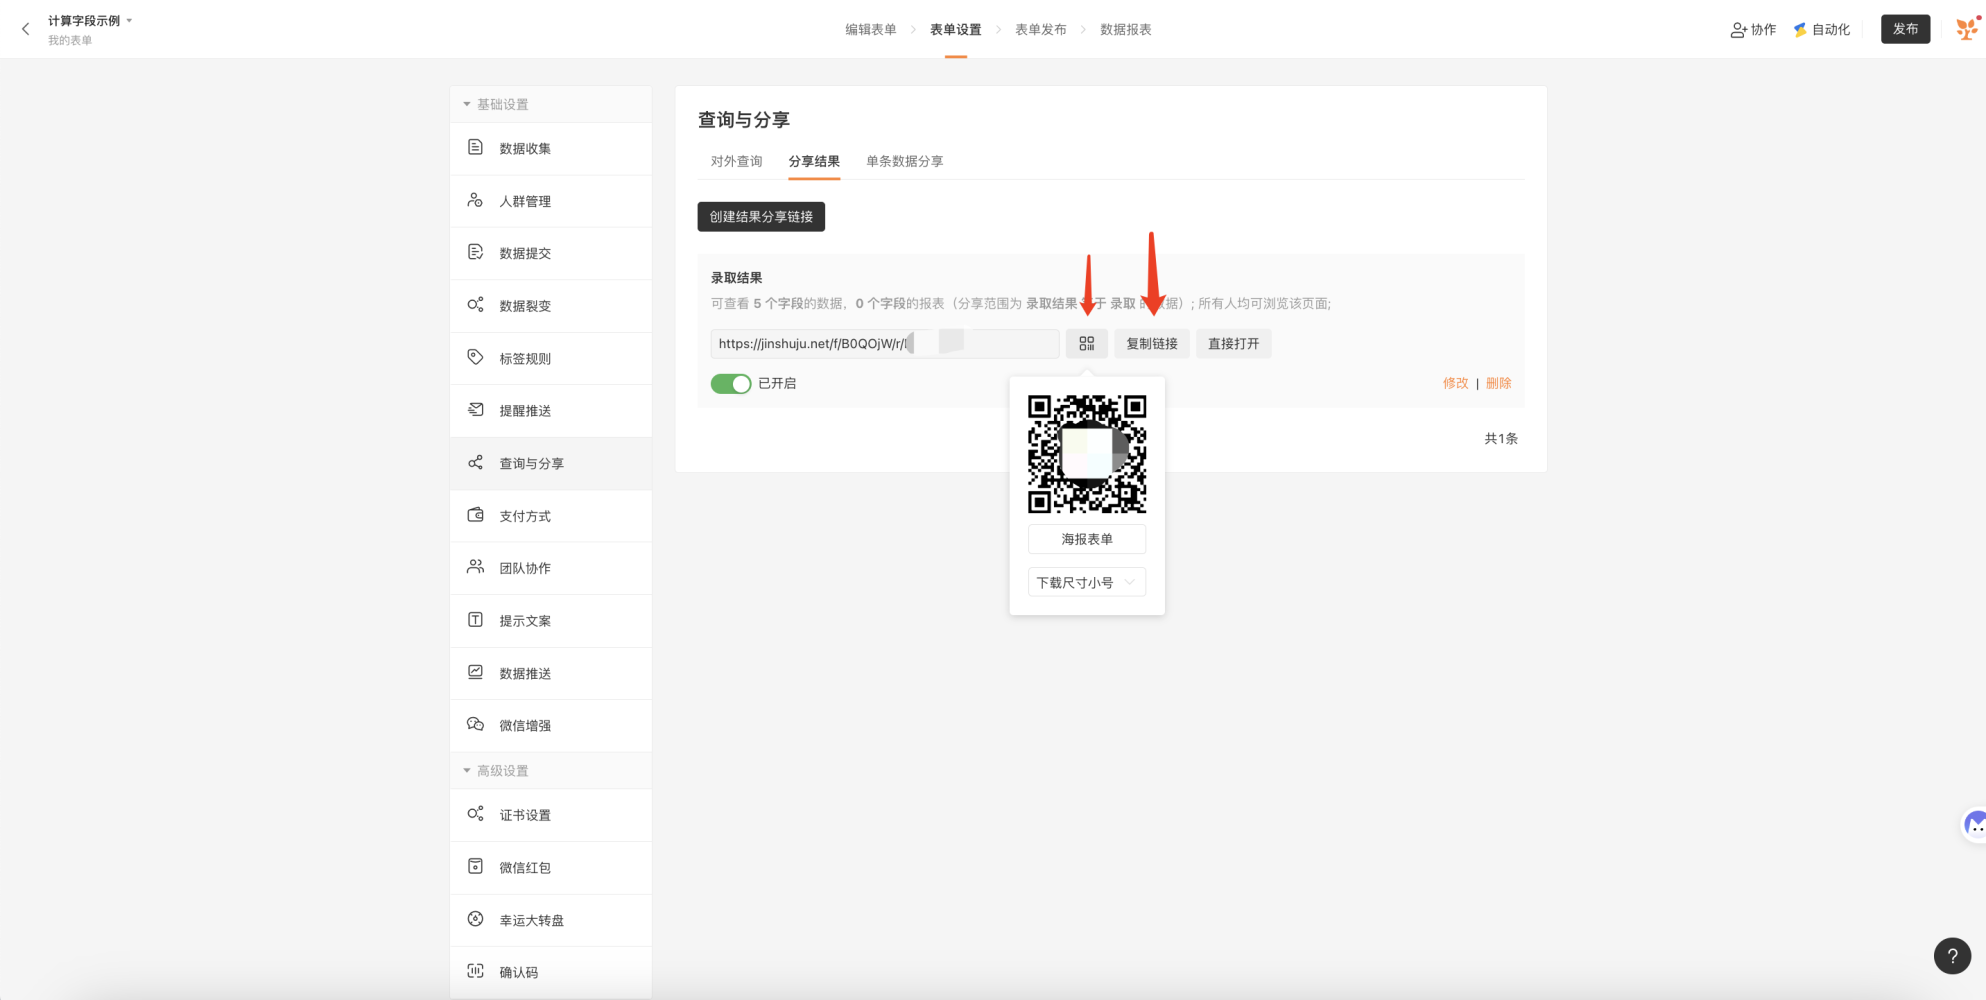Click the 幸运大转盘 wheel icon

(x=476, y=919)
